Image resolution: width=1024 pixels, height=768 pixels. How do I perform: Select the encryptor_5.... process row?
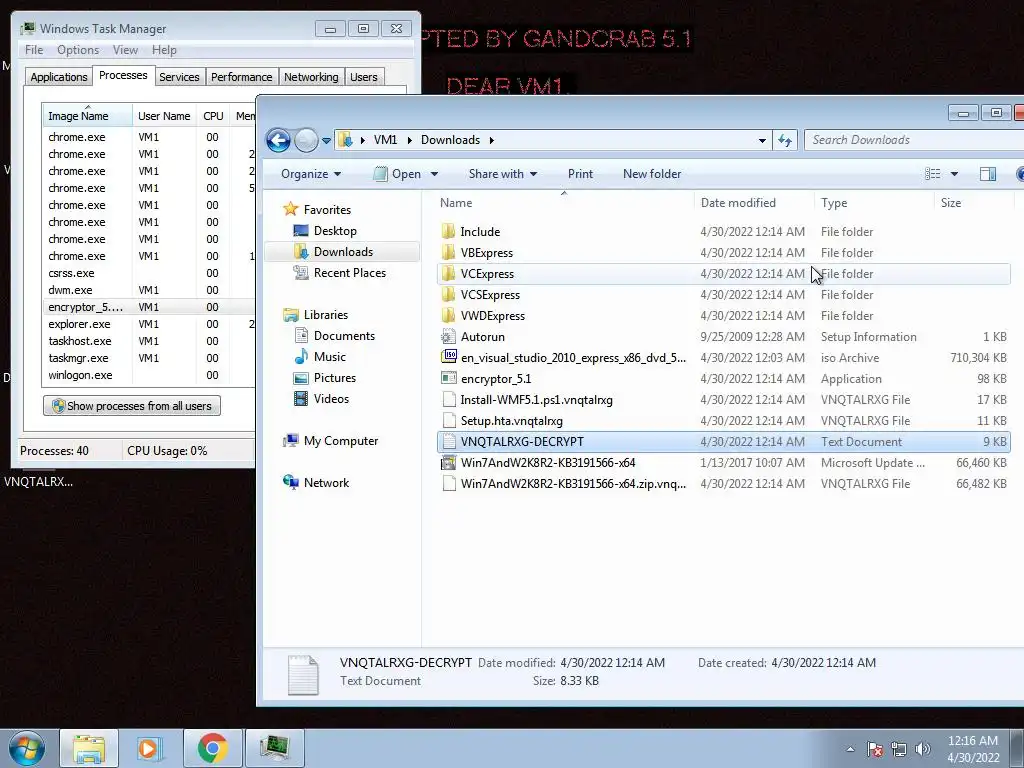pyautogui.click(x=150, y=307)
